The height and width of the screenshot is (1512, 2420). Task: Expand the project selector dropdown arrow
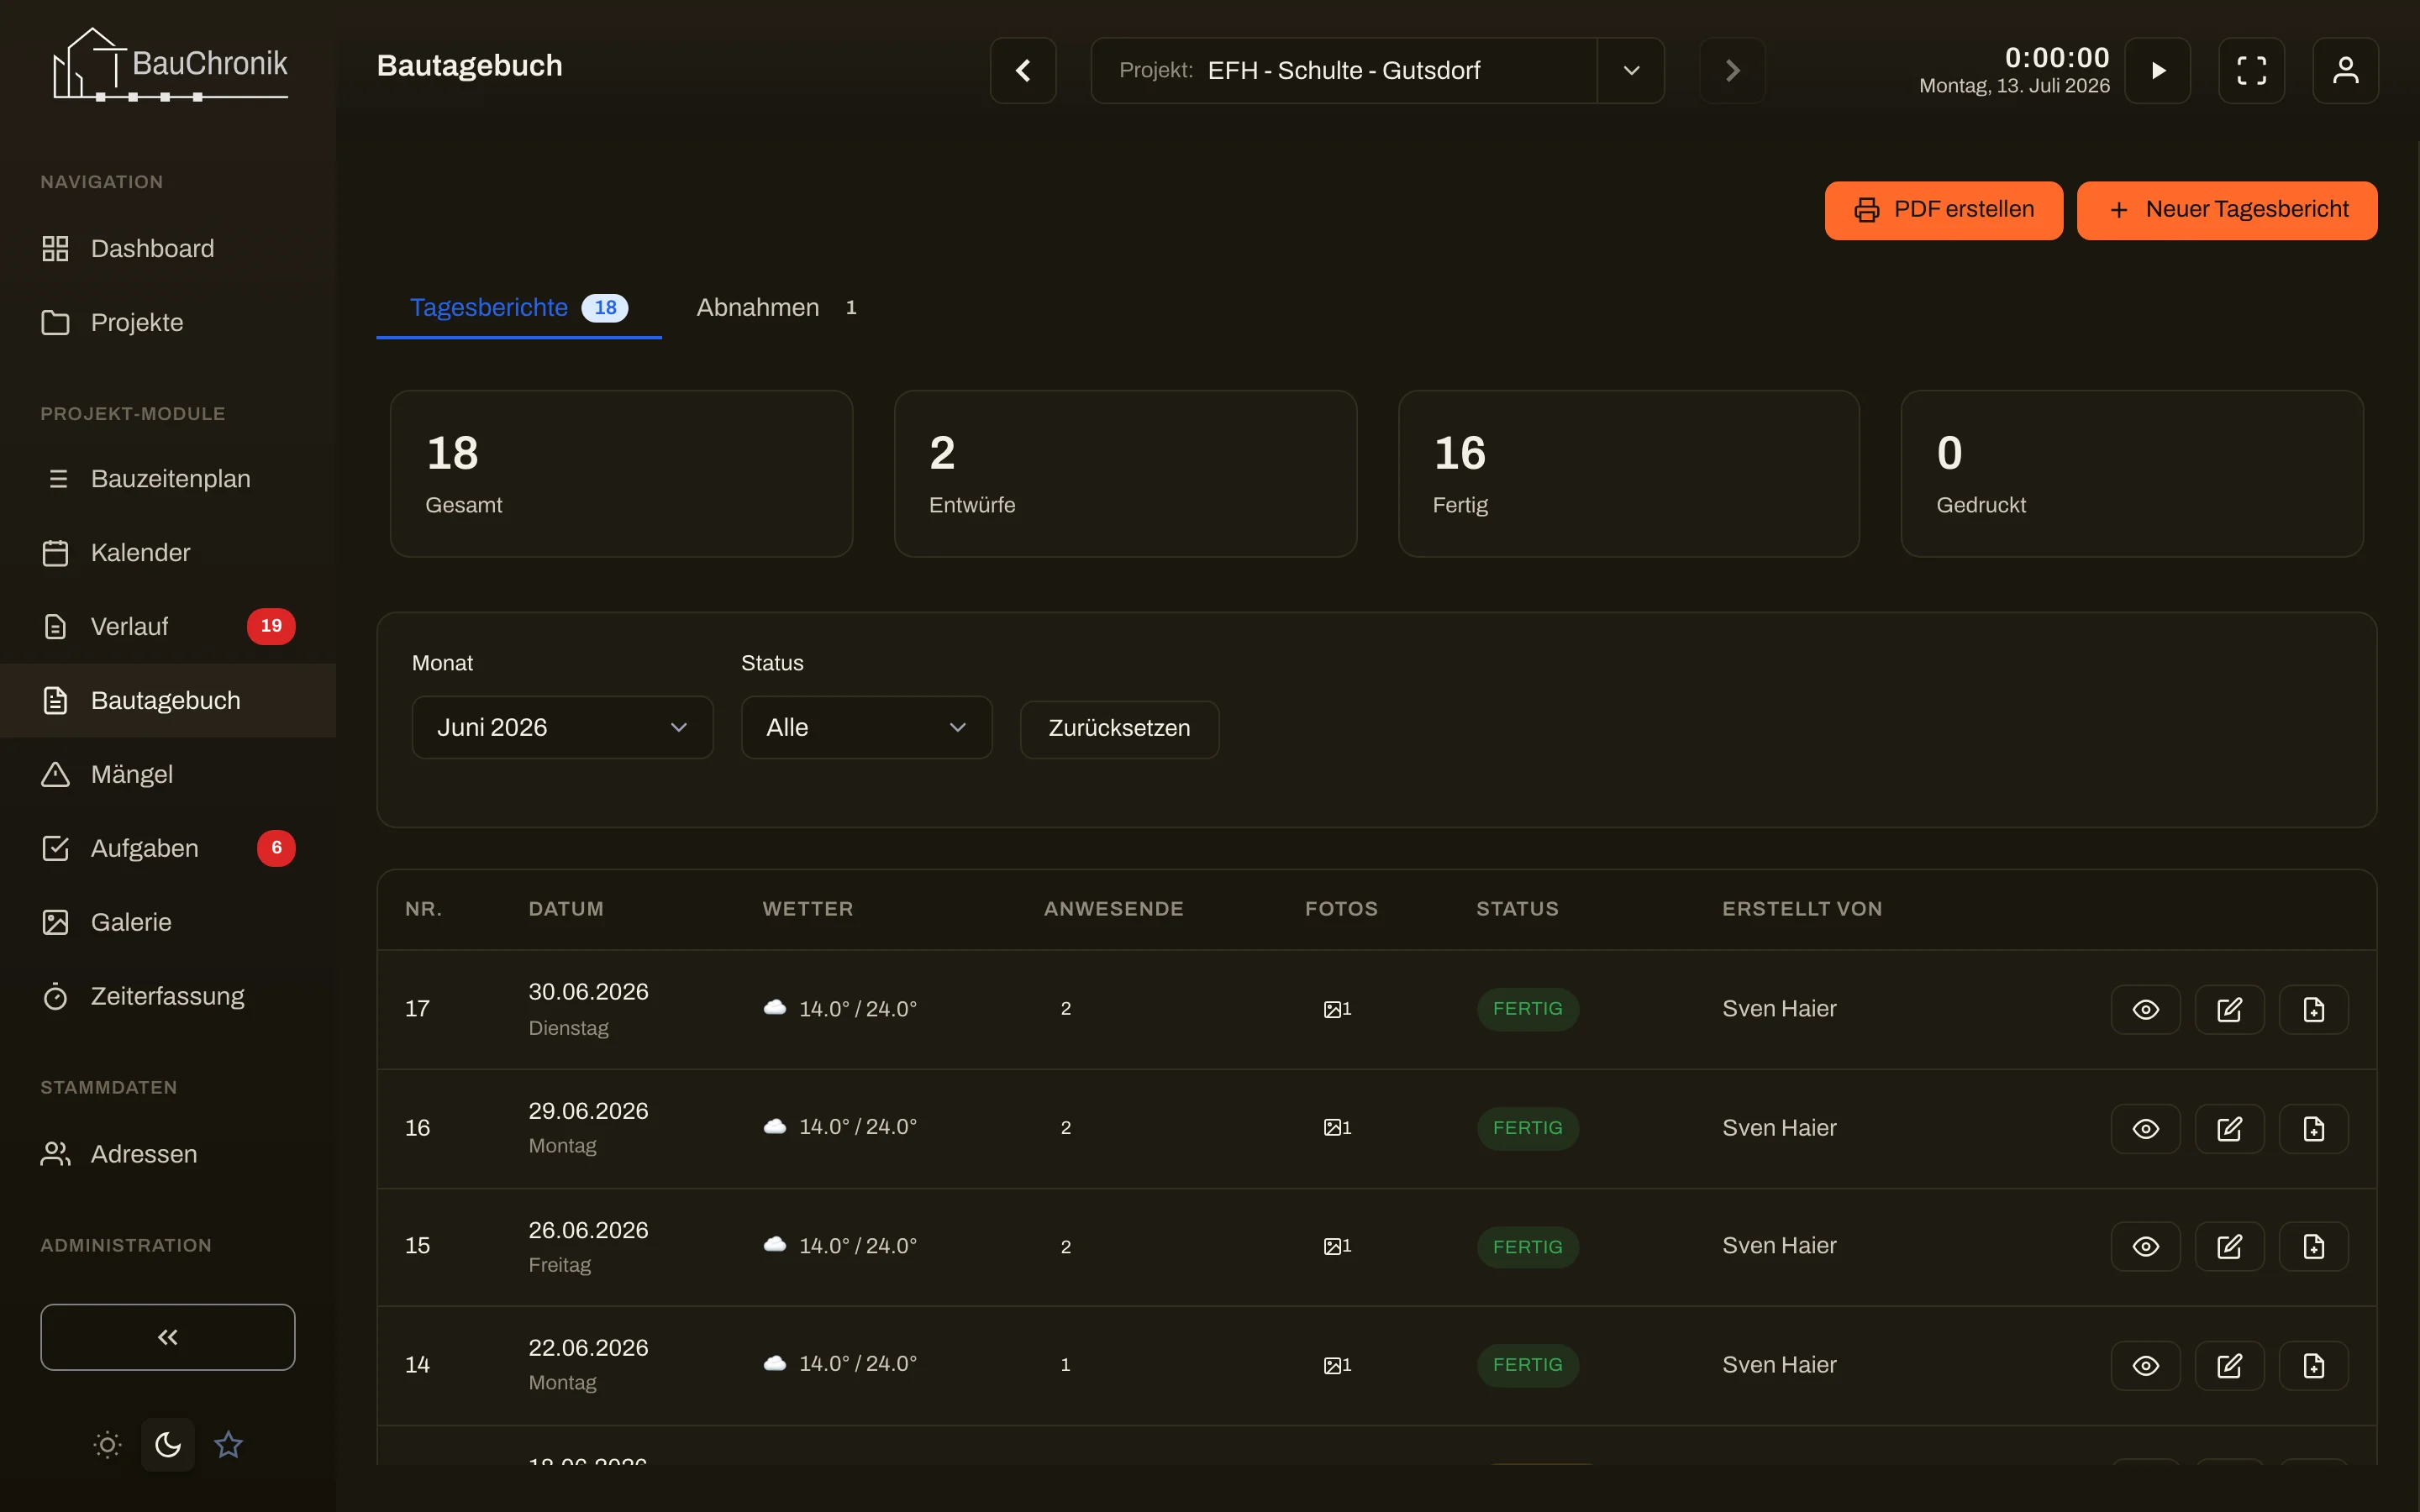point(1631,70)
